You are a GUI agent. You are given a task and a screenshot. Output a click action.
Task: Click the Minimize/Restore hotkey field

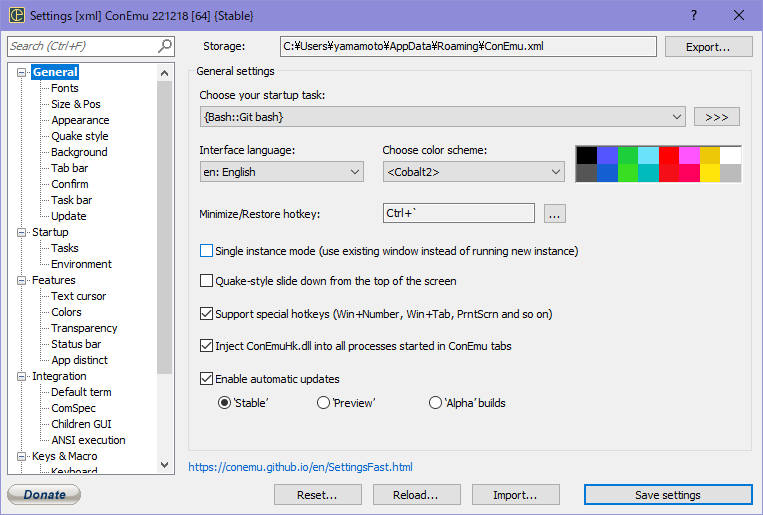(x=459, y=213)
